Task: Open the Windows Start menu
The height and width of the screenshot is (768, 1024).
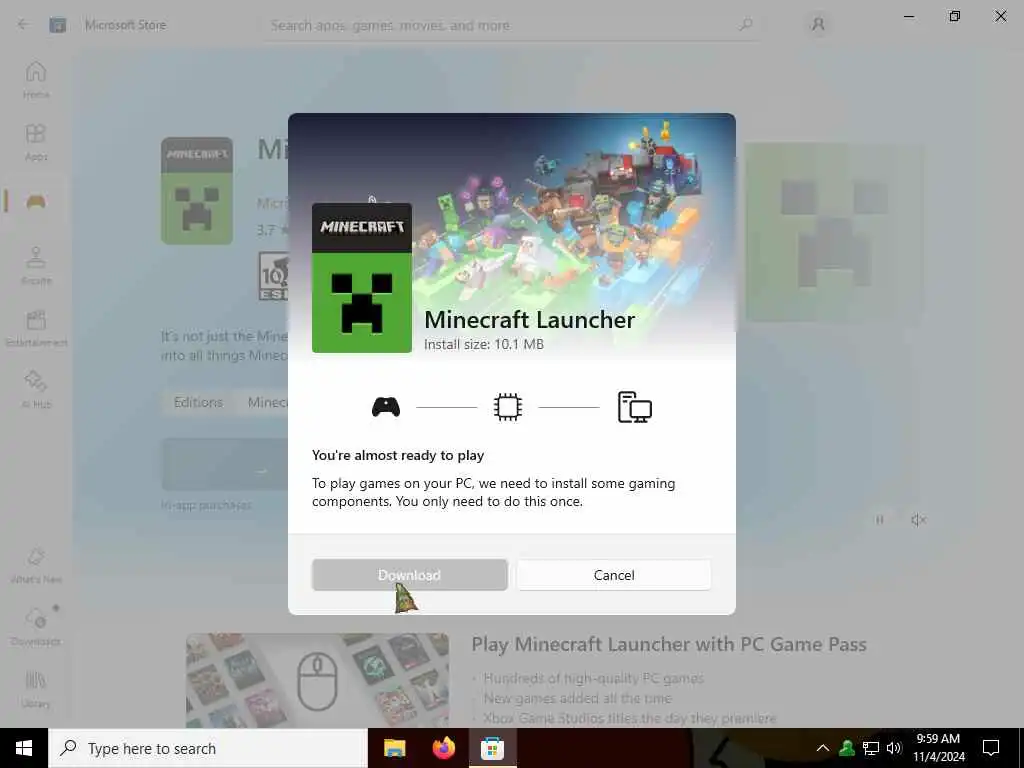Action: [24, 748]
